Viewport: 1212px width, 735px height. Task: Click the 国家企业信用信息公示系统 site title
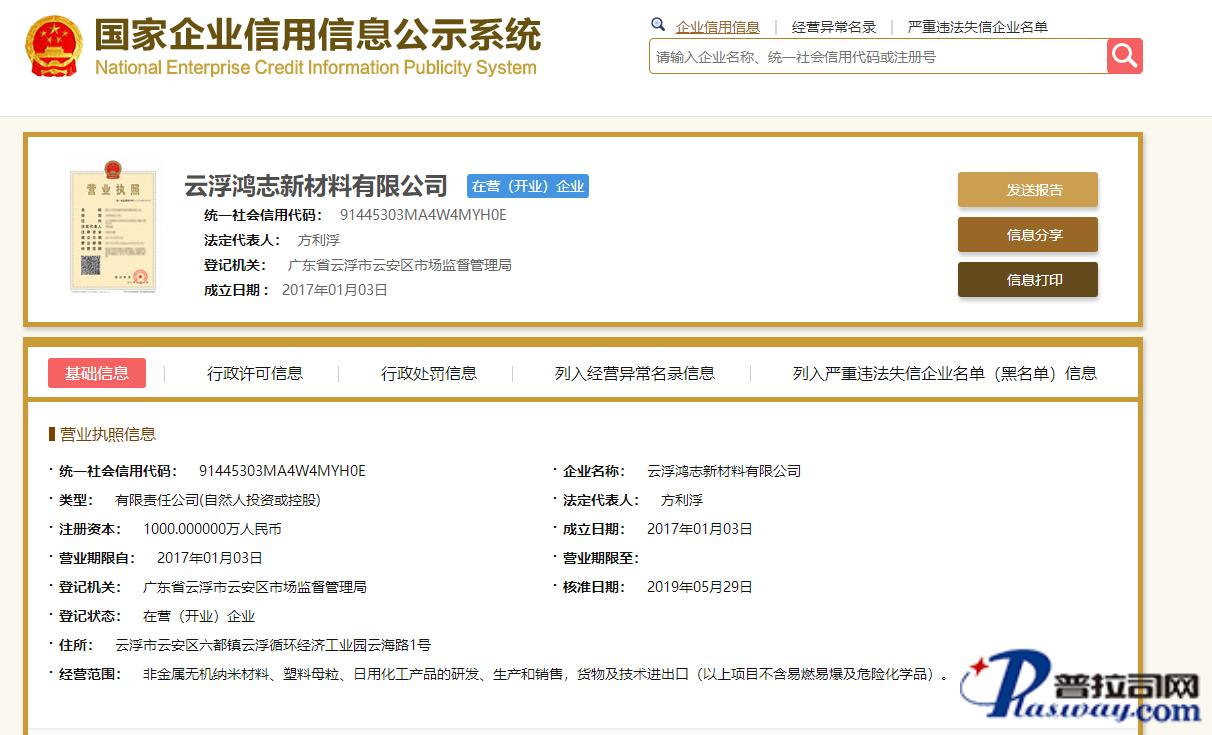317,36
